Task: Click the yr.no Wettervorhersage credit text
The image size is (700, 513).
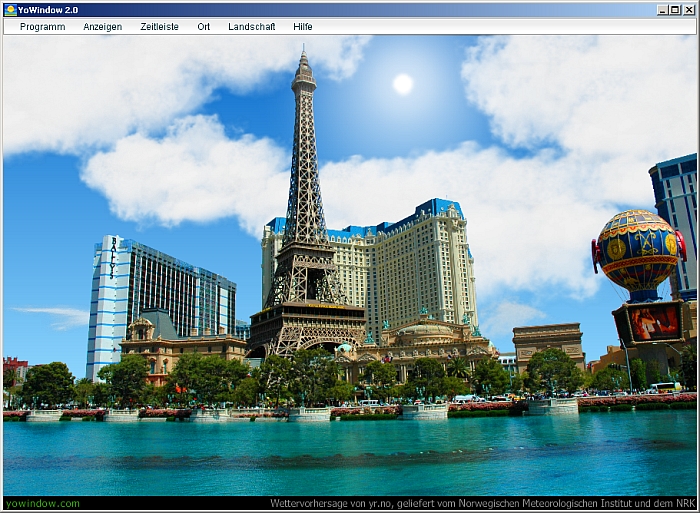Action: click(x=483, y=504)
